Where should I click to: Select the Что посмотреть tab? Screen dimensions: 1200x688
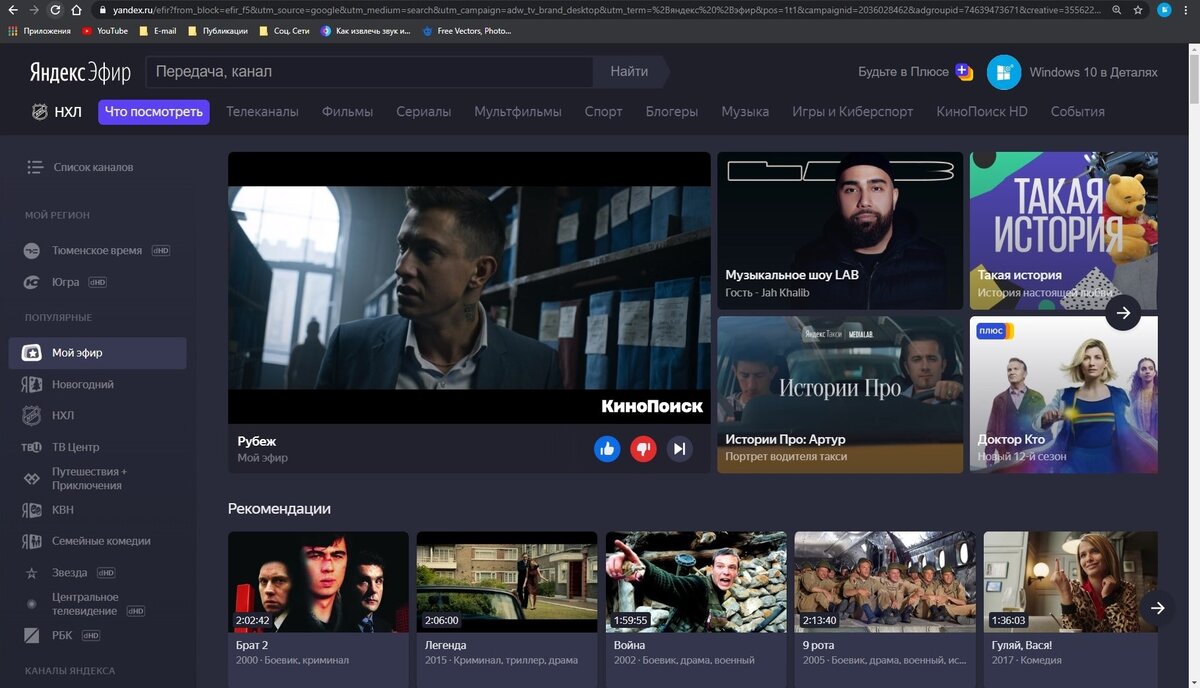pos(154,112)
